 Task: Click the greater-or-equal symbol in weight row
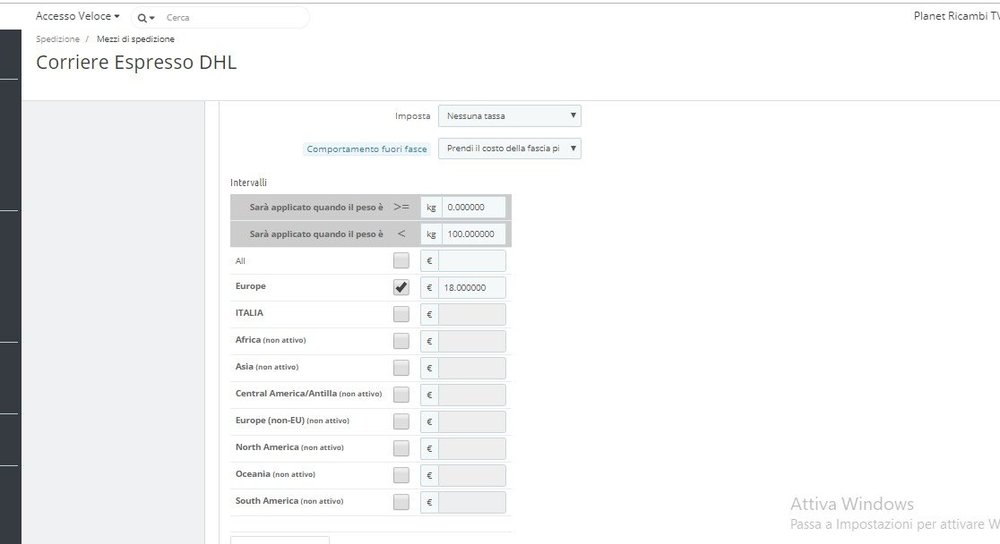(x=401, y=207)
